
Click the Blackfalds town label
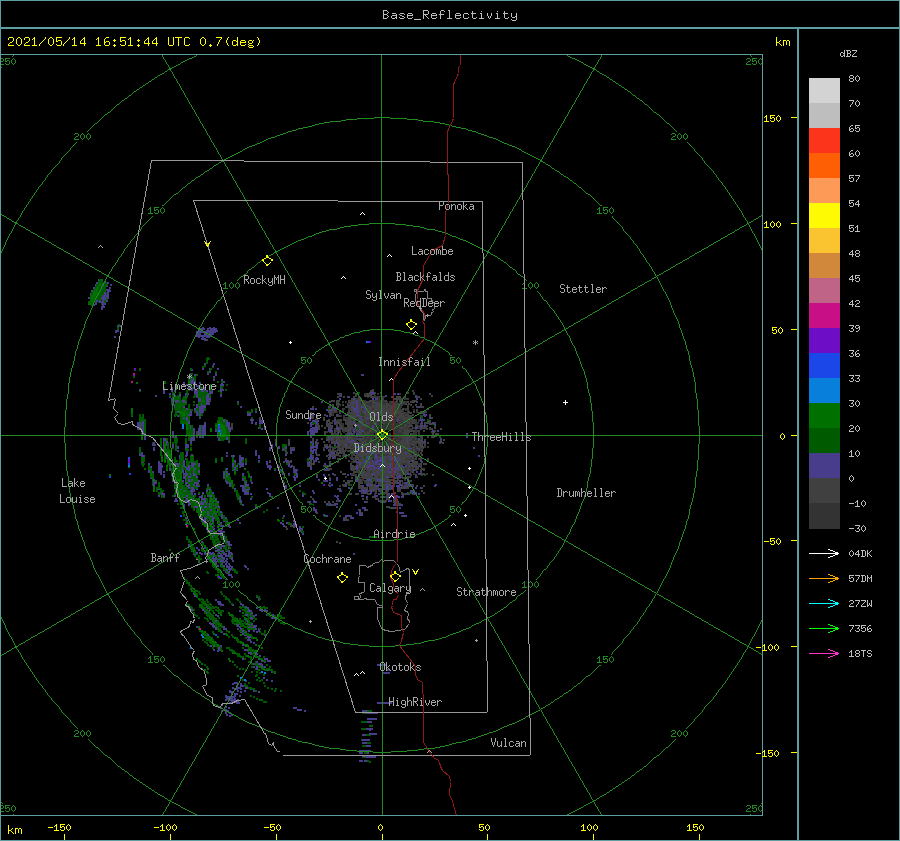tap(425, 277)
